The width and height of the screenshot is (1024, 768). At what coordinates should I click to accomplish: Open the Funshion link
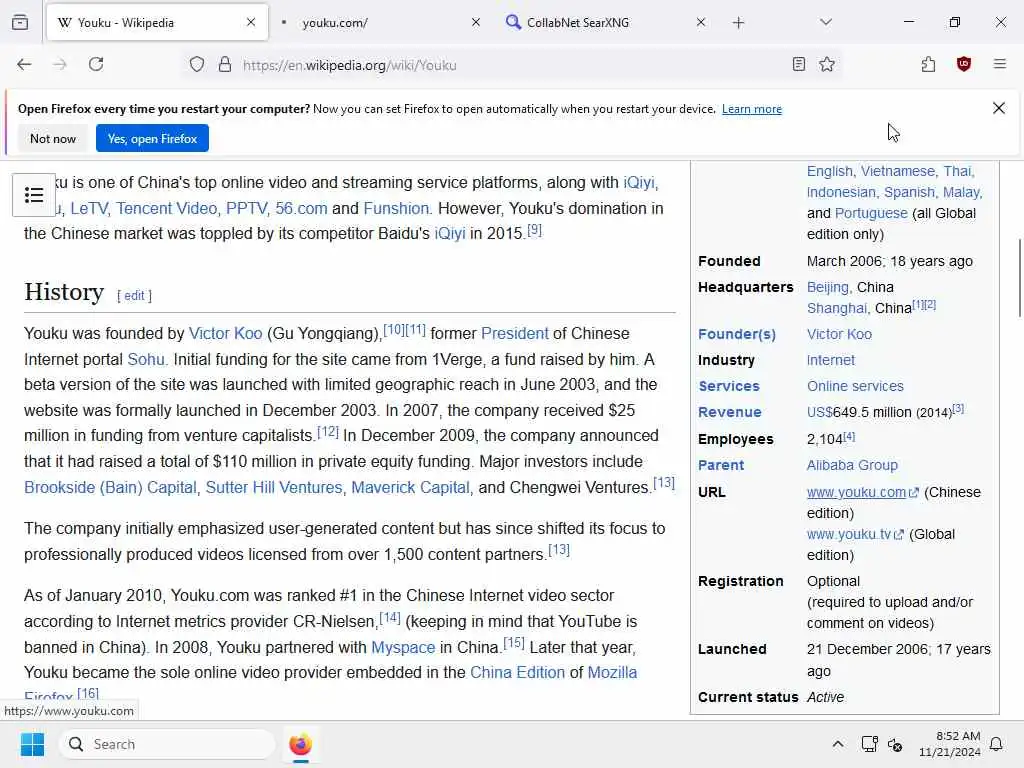396,208
